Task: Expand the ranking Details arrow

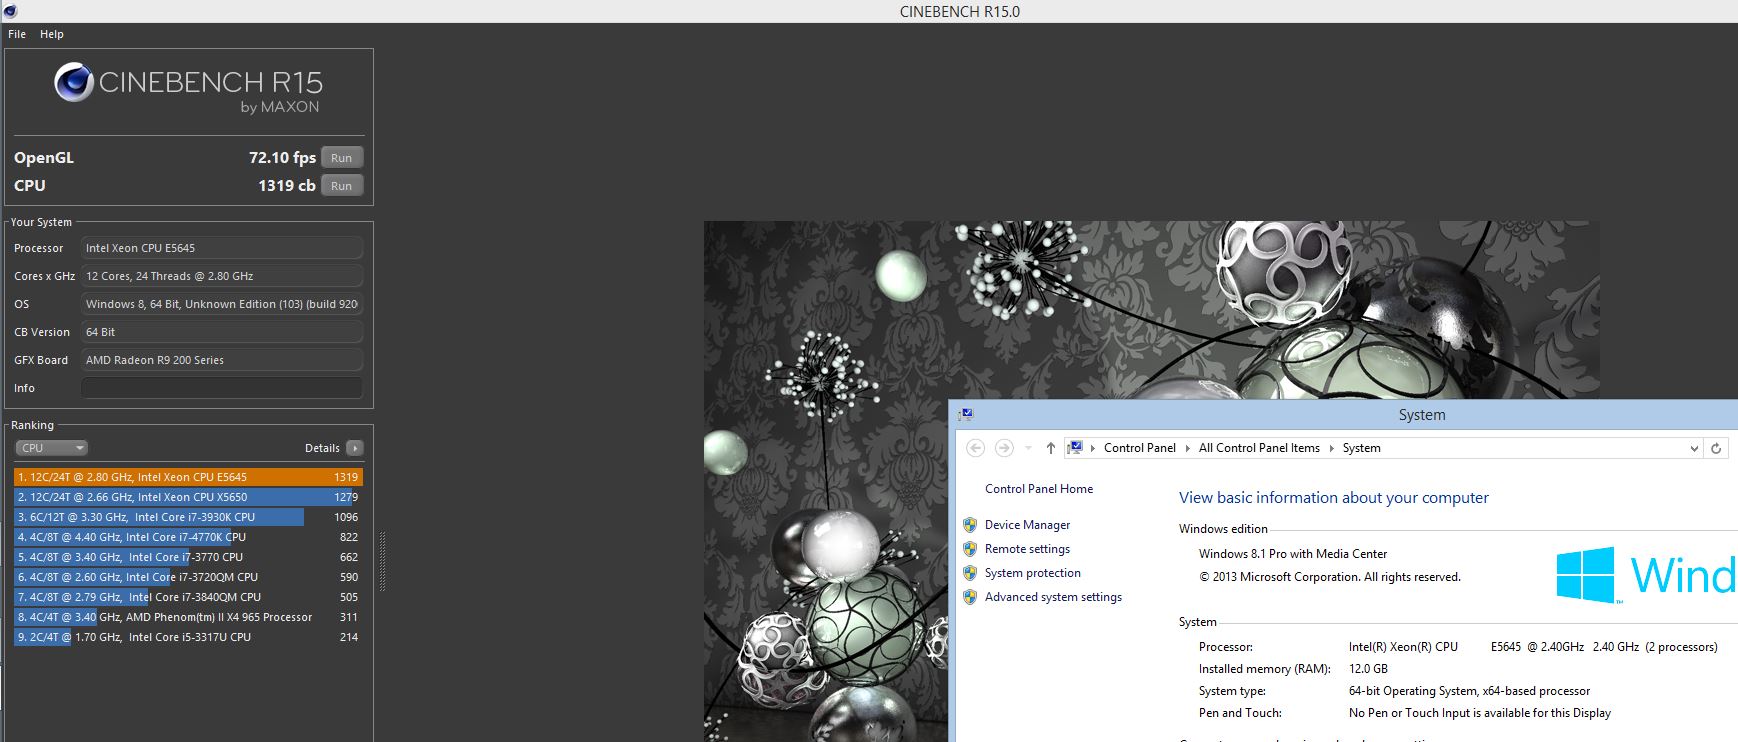Action: (x=355, y=448)
